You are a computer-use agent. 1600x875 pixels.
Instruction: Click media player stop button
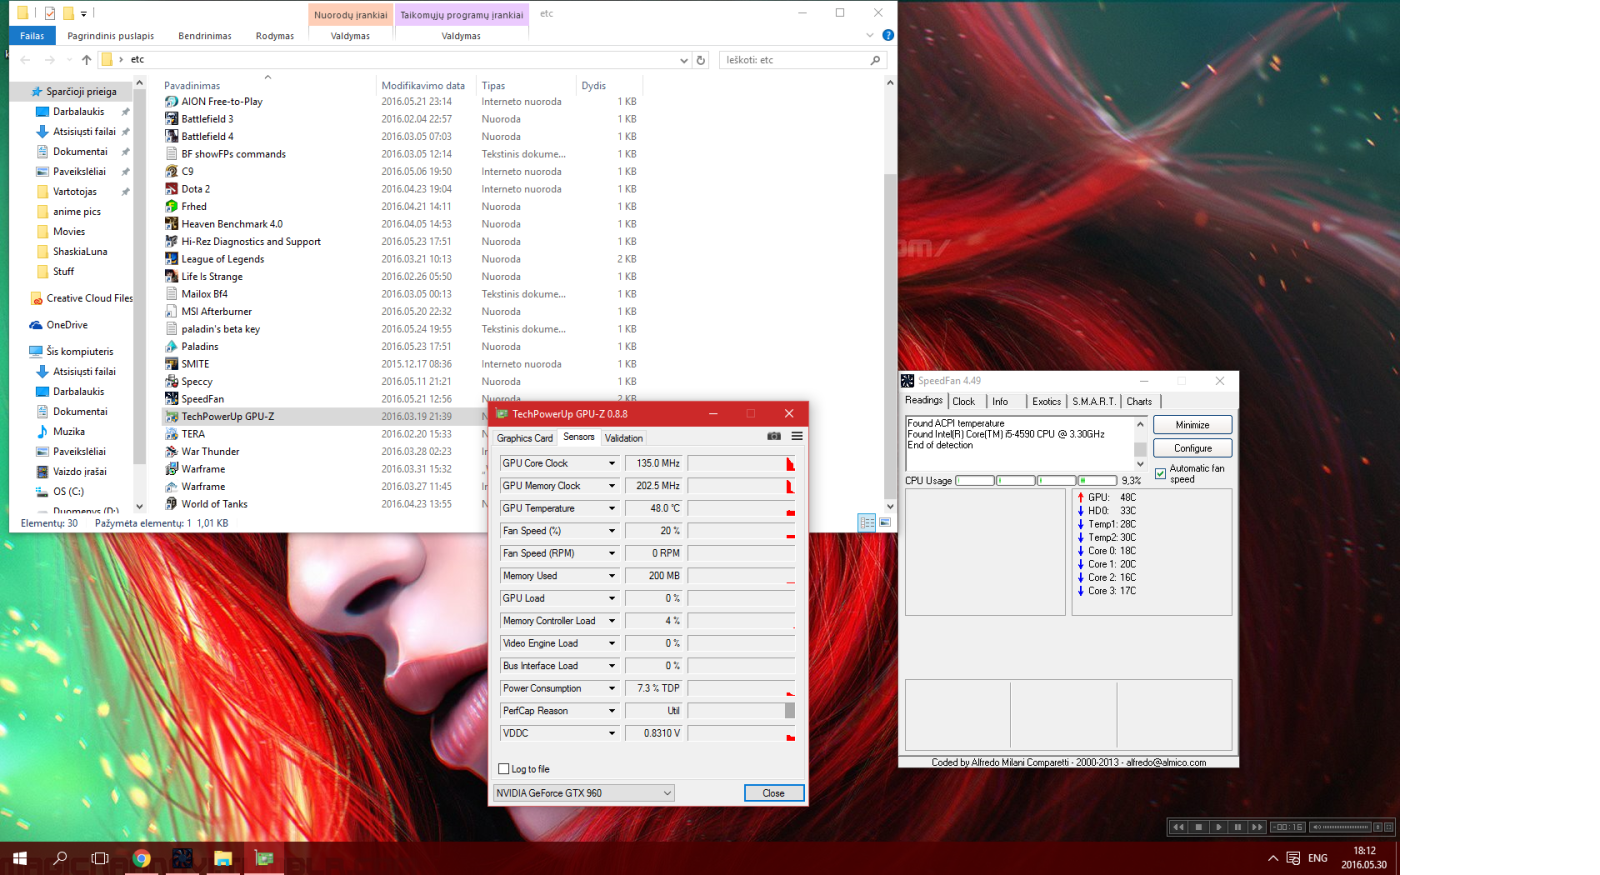[1198, 827]
